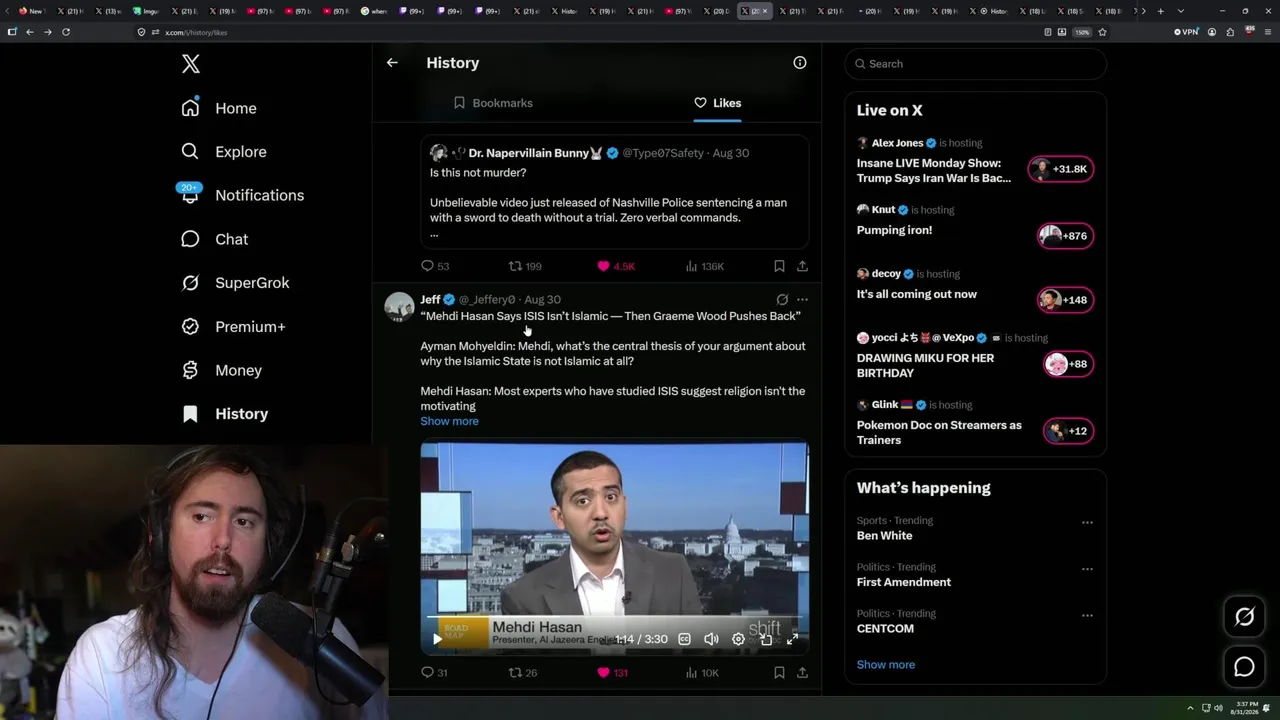Open the History info icon
This screenshot has height=720, width=1280.
click(800, 62)
